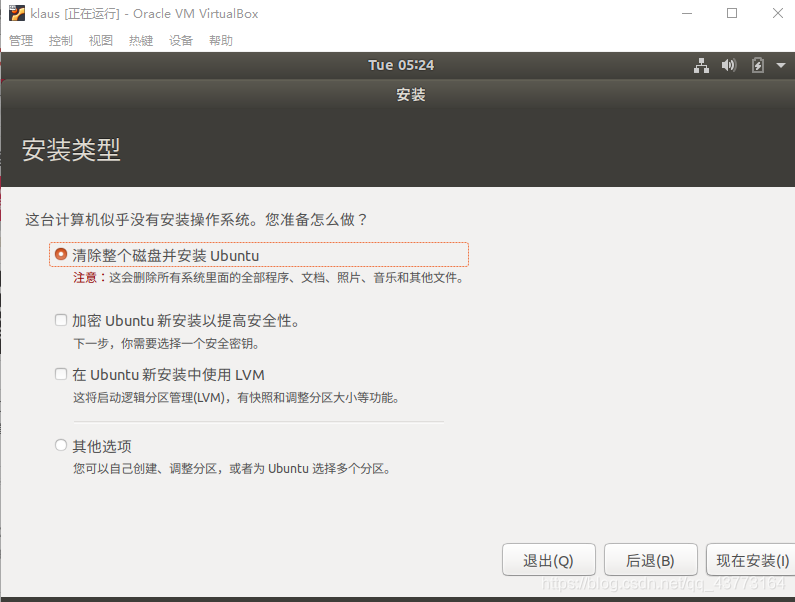Expand the system menu dropdown arrow
This screenshot has width=795, height=602.
pos(781,65)
